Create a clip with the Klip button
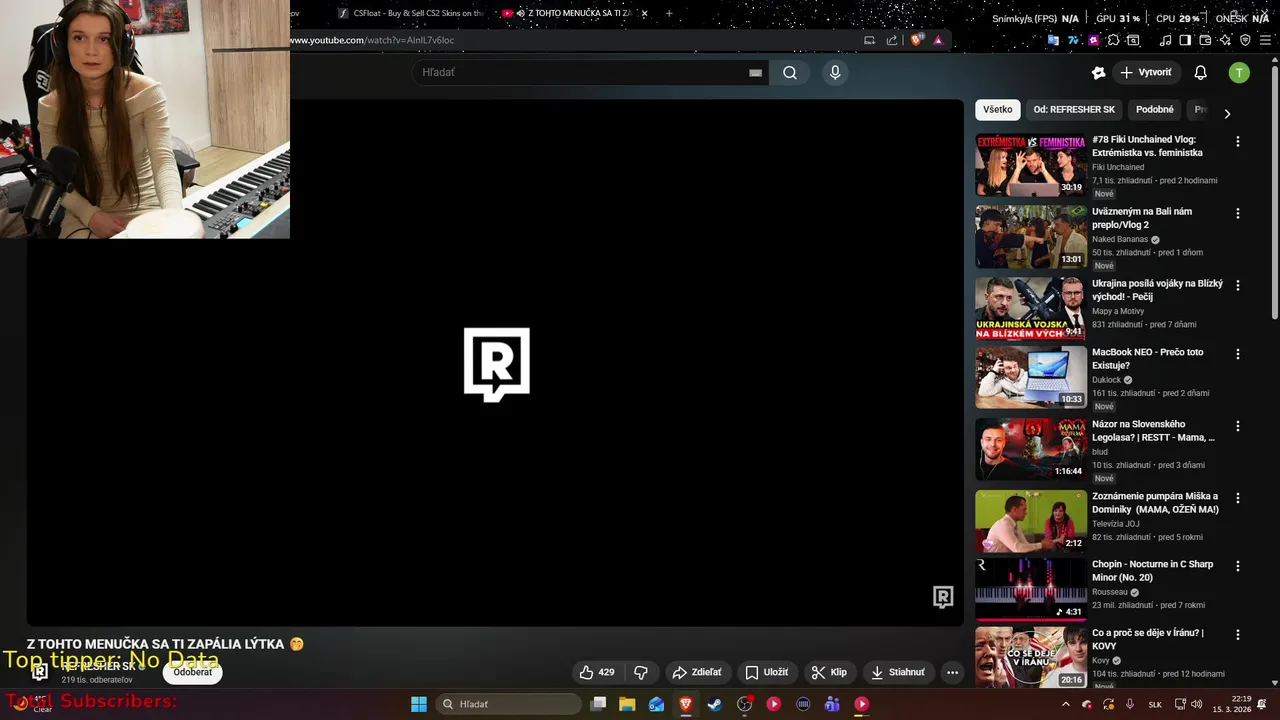 (x=829, y=672)
